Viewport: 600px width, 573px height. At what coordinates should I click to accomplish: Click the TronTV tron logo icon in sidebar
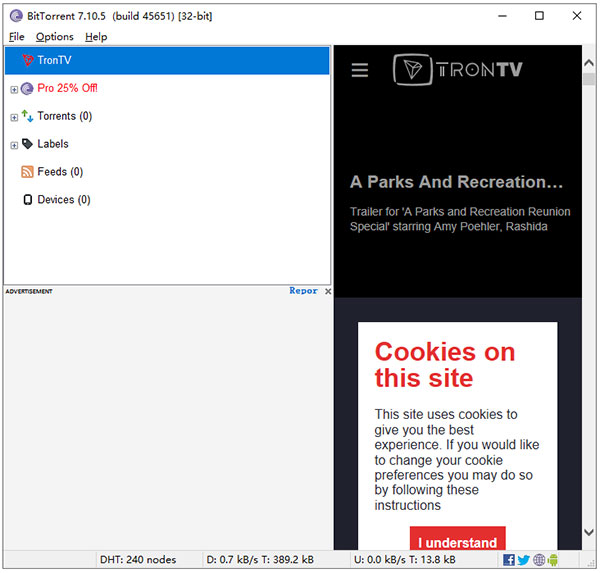click(28, 60)
